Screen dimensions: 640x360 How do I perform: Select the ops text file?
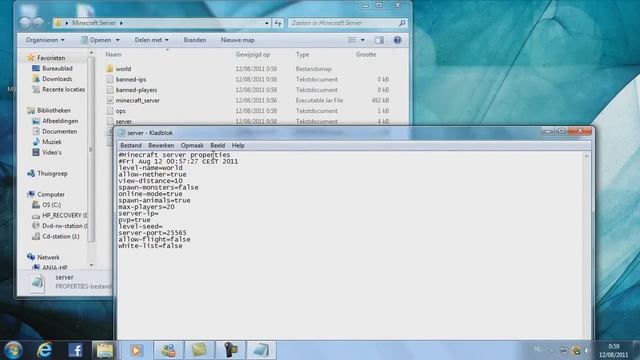coord(120,111)
